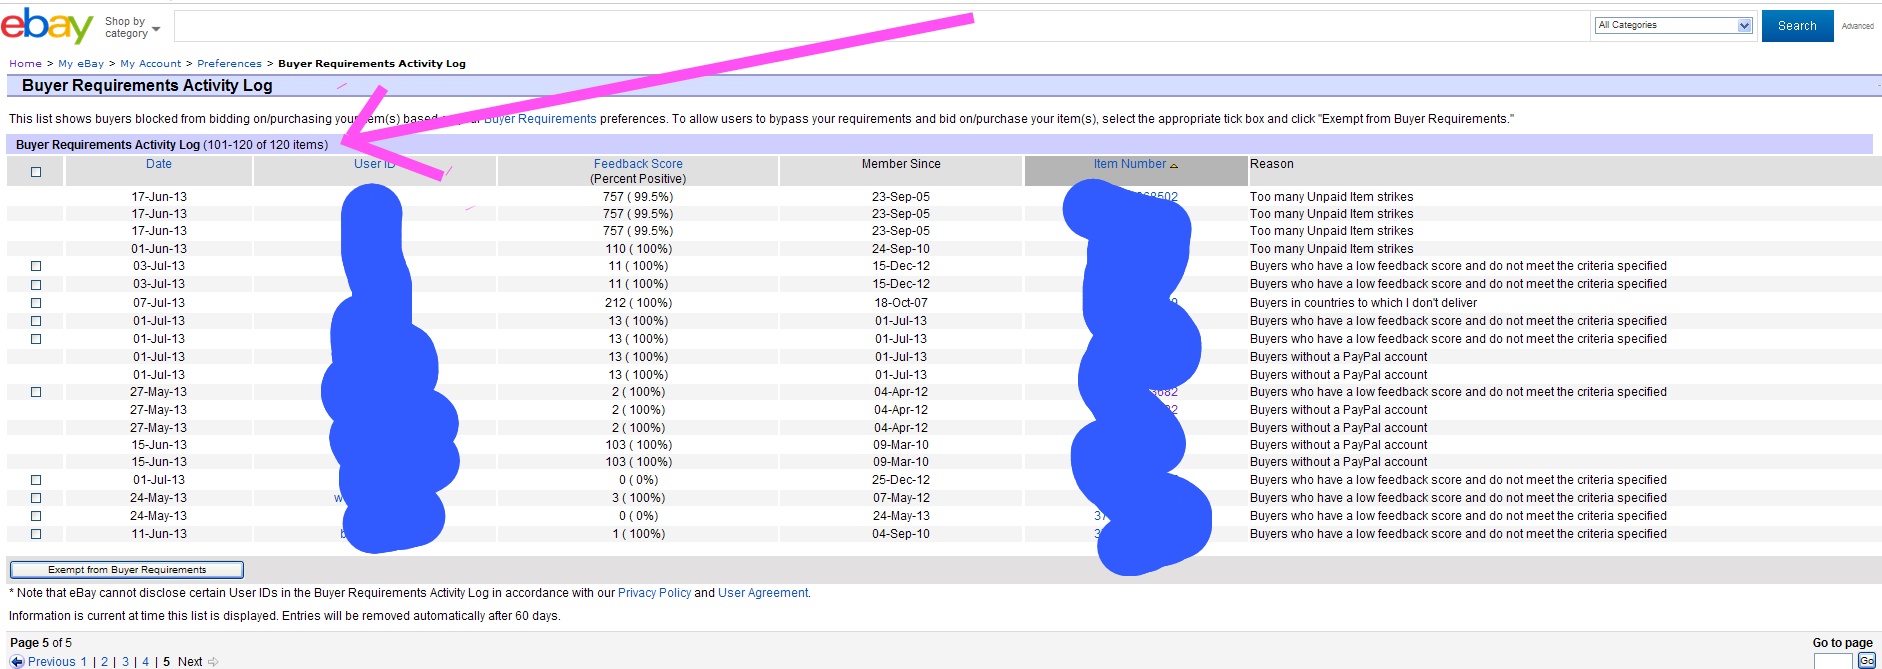The image size is (1882, 669).
Task: Jump to page 3 of the log
Action: 125,662
